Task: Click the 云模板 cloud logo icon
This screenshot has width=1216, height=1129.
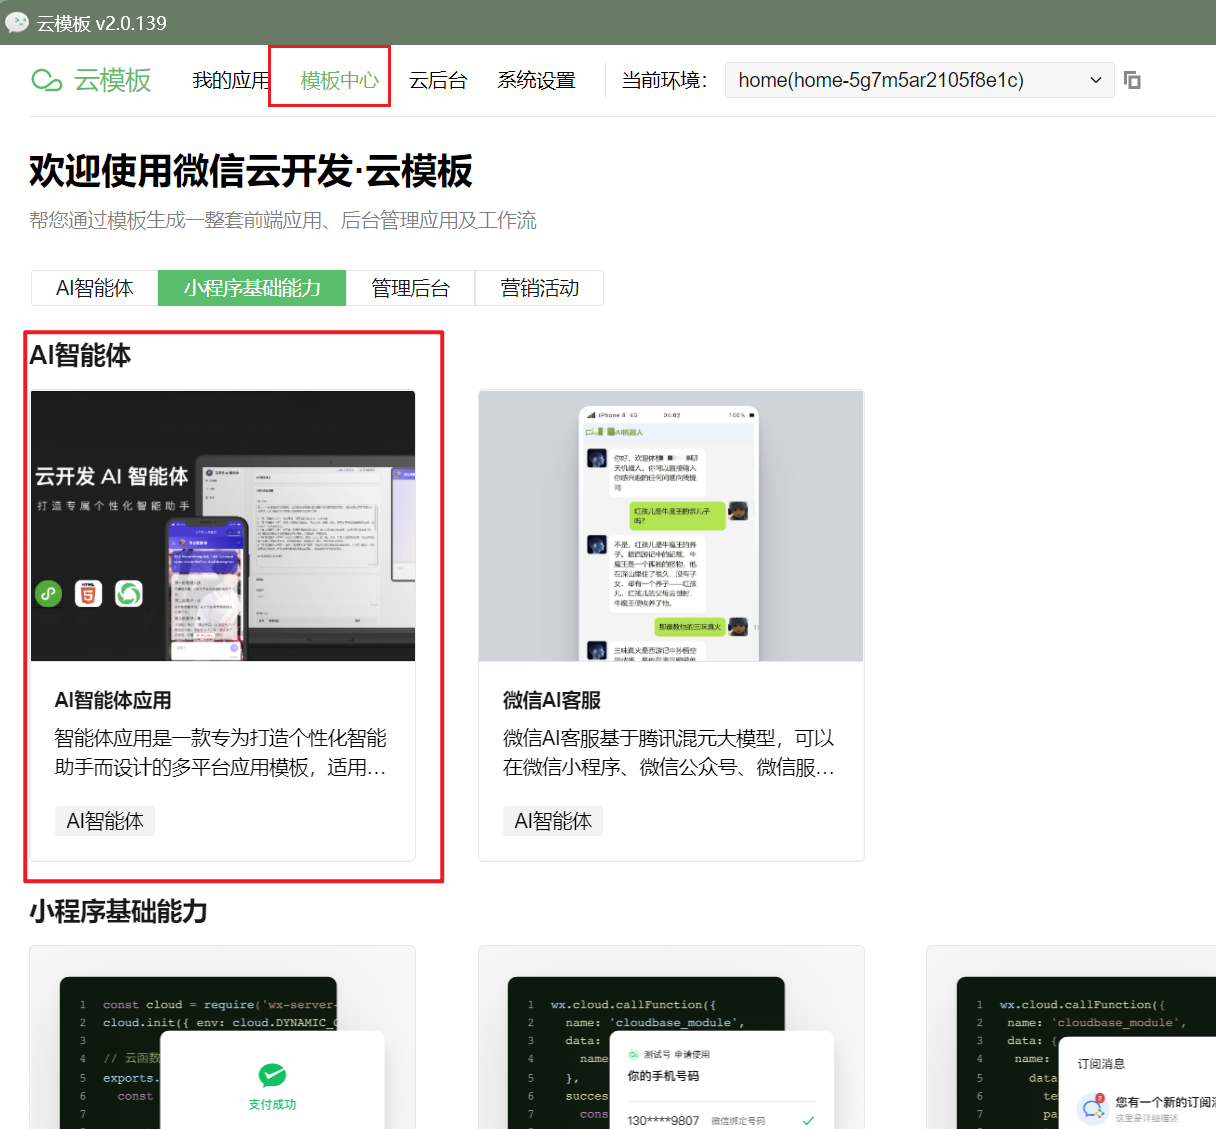Action: tap(47, 80)
